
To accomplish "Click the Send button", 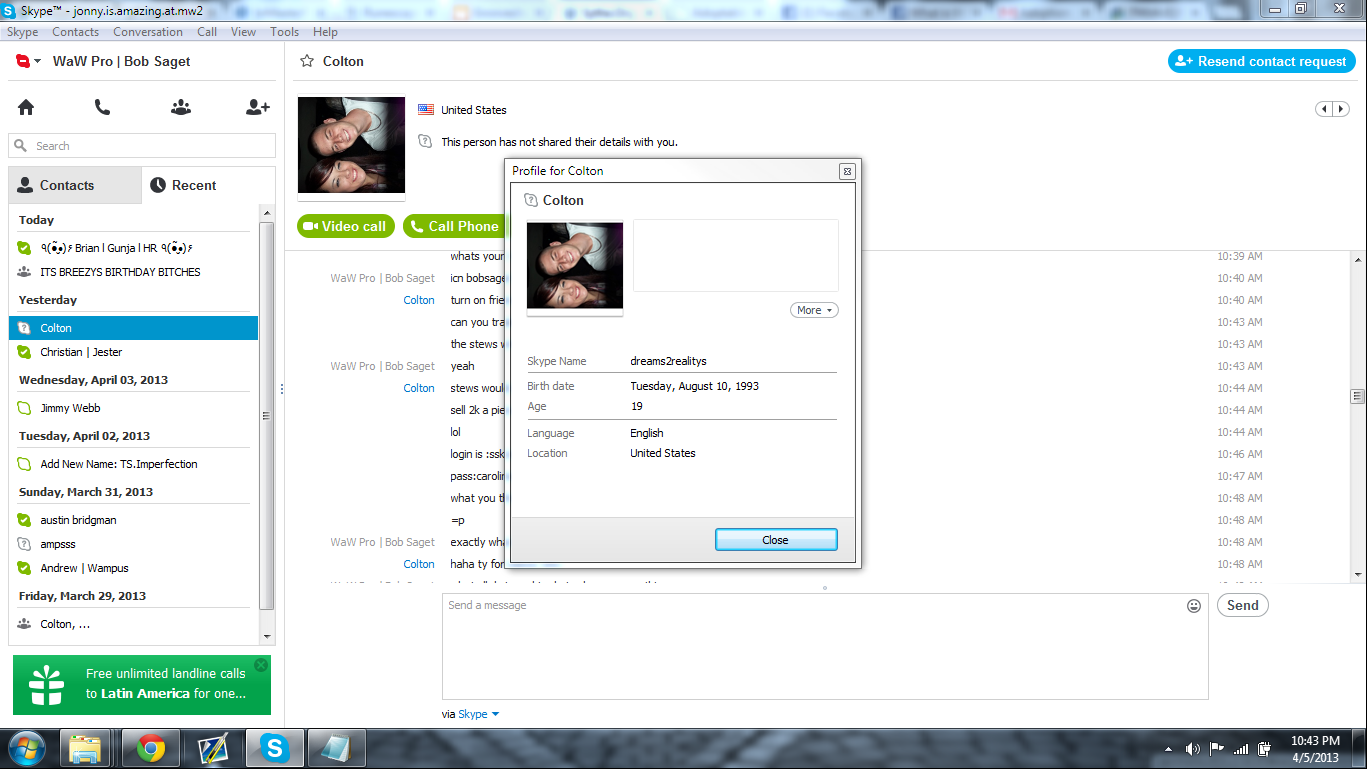I will [1243, 605].
